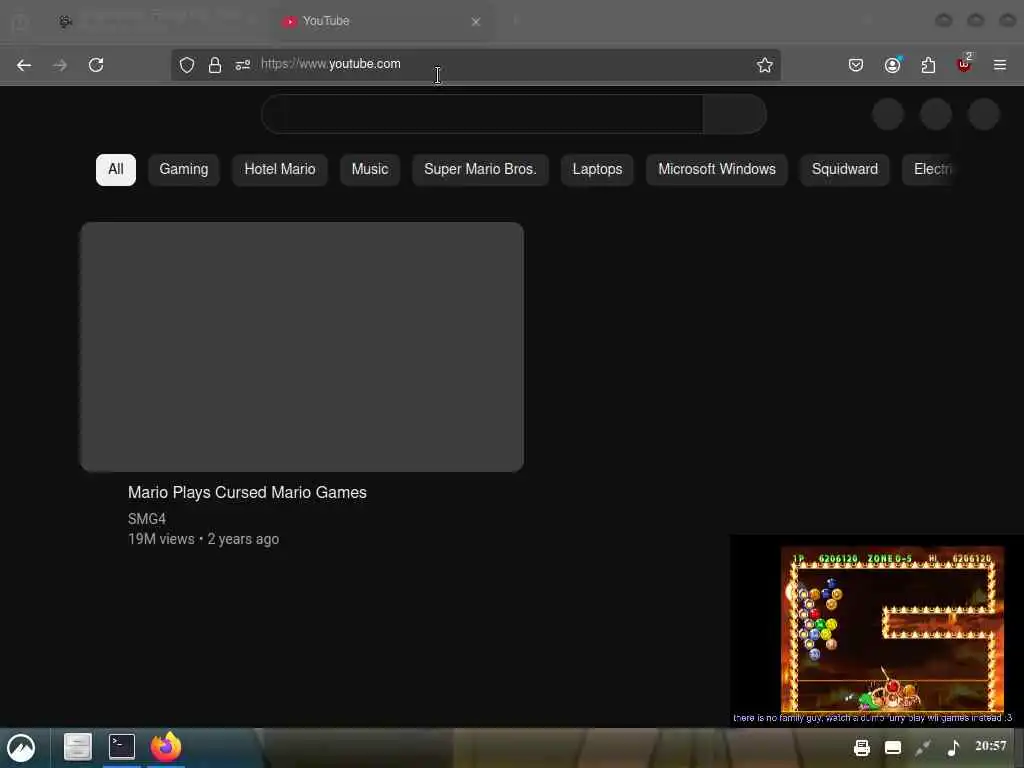Open the Firefox account icon
This screenshot has height=768, width=1024.
point(893,65)
